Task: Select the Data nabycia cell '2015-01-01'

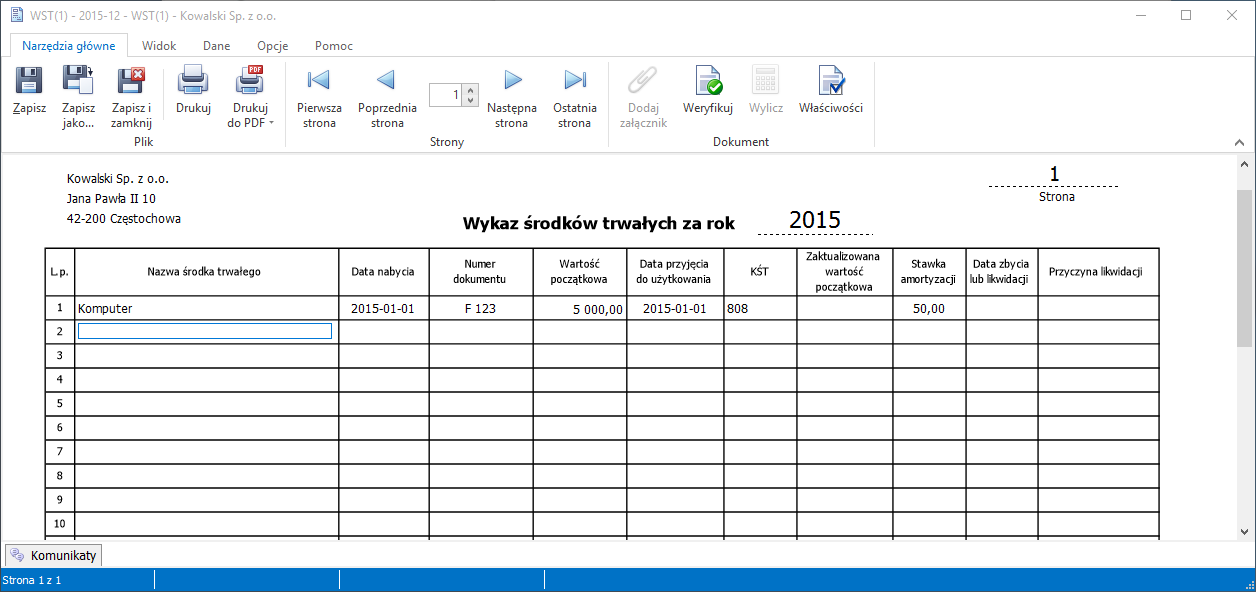Action: click(x=384, y=308)
